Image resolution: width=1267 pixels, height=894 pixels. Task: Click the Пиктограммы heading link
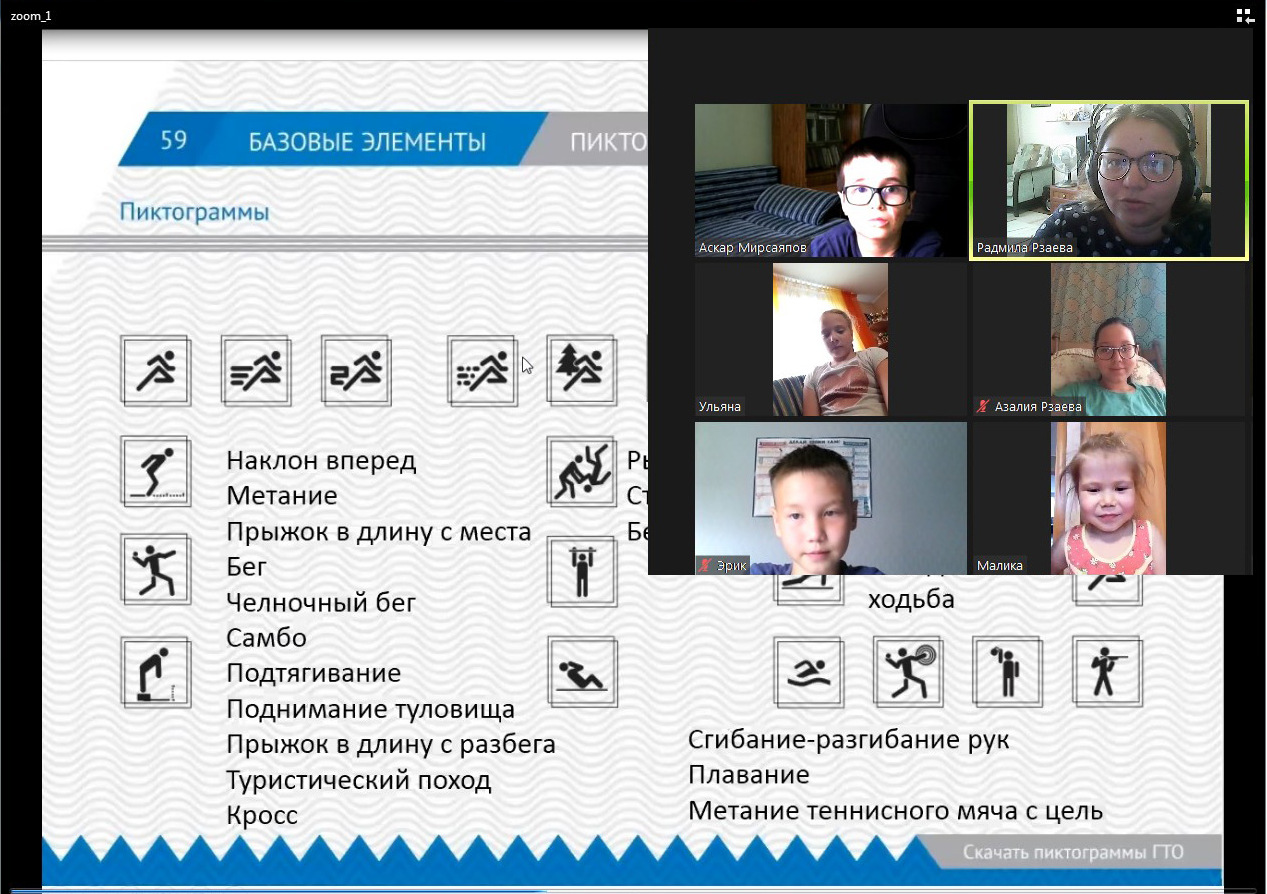[x=194, y=212]
